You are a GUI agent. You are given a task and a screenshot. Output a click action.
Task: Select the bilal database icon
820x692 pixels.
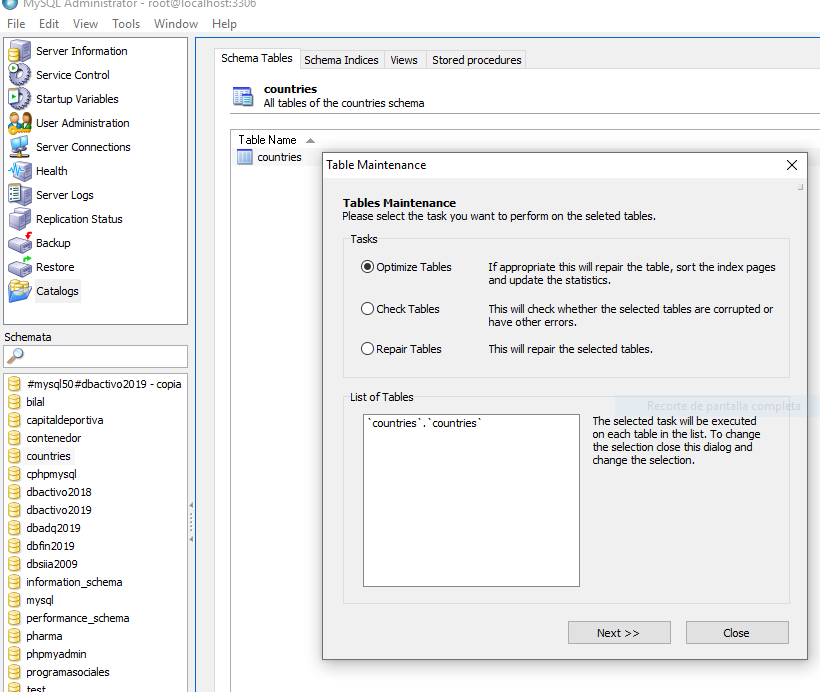[x=14, y=402]
